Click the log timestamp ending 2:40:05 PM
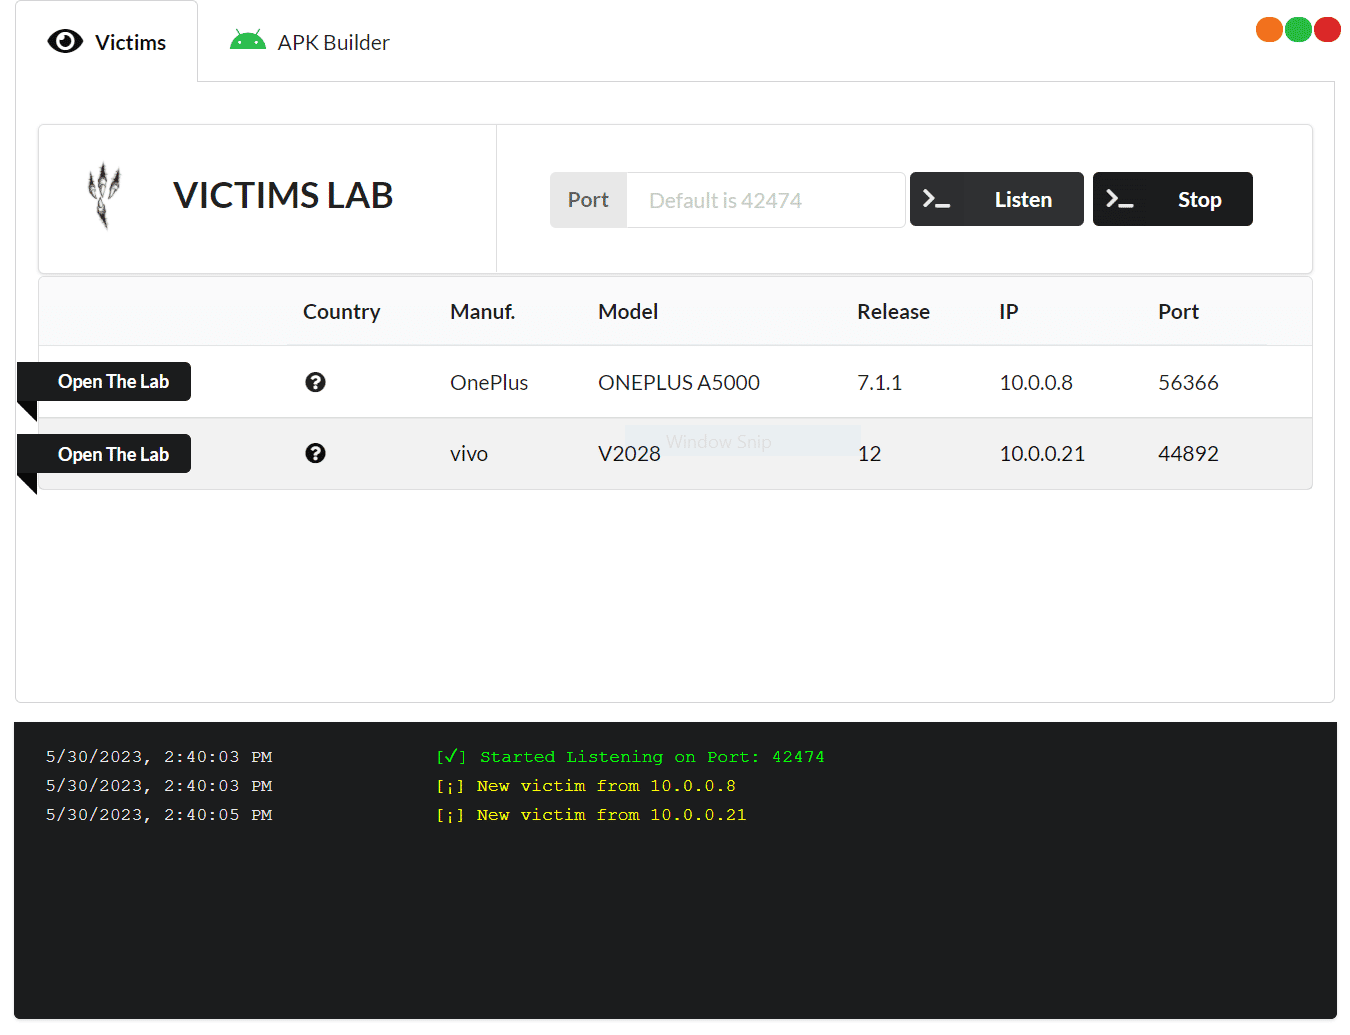Image resolution: width=1350 pixels, height=1035 pixels. pos(159,815)
